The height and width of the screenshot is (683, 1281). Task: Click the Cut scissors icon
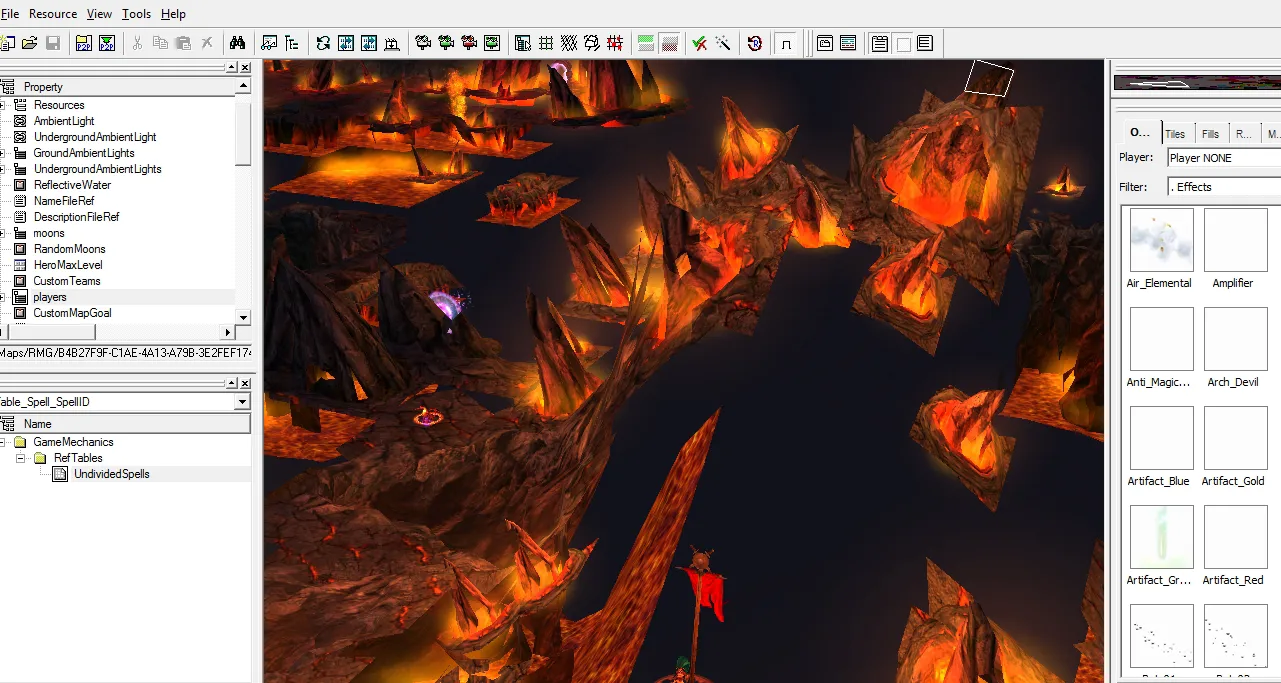137,43
